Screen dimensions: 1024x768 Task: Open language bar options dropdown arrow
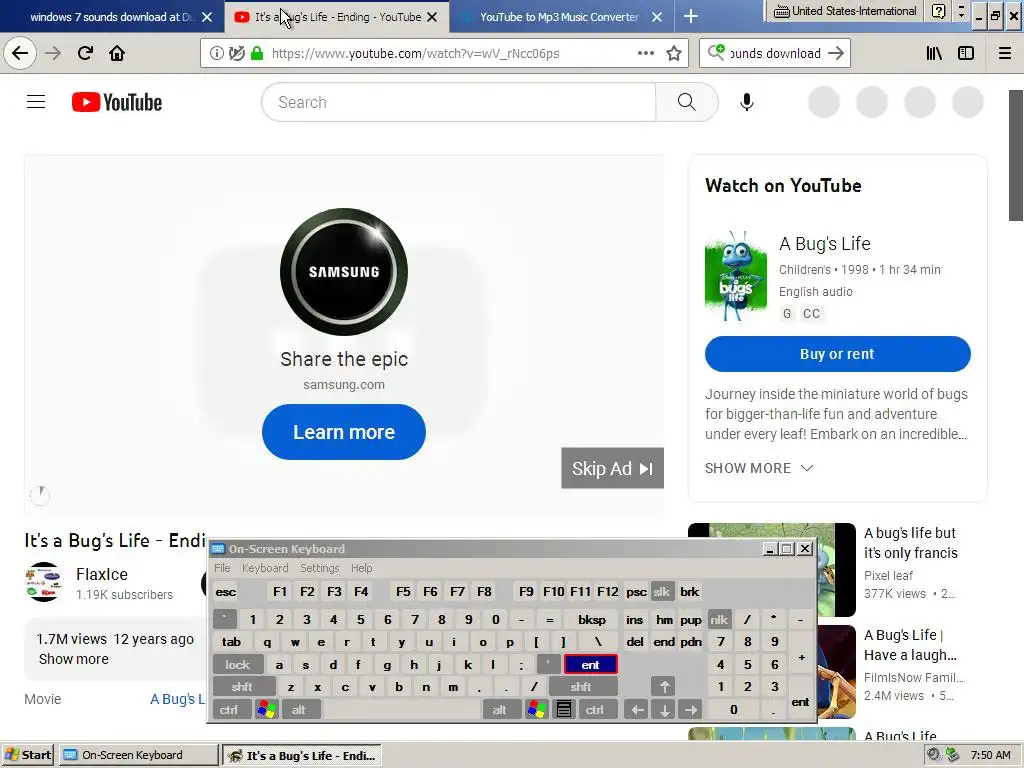coord(961,11)
